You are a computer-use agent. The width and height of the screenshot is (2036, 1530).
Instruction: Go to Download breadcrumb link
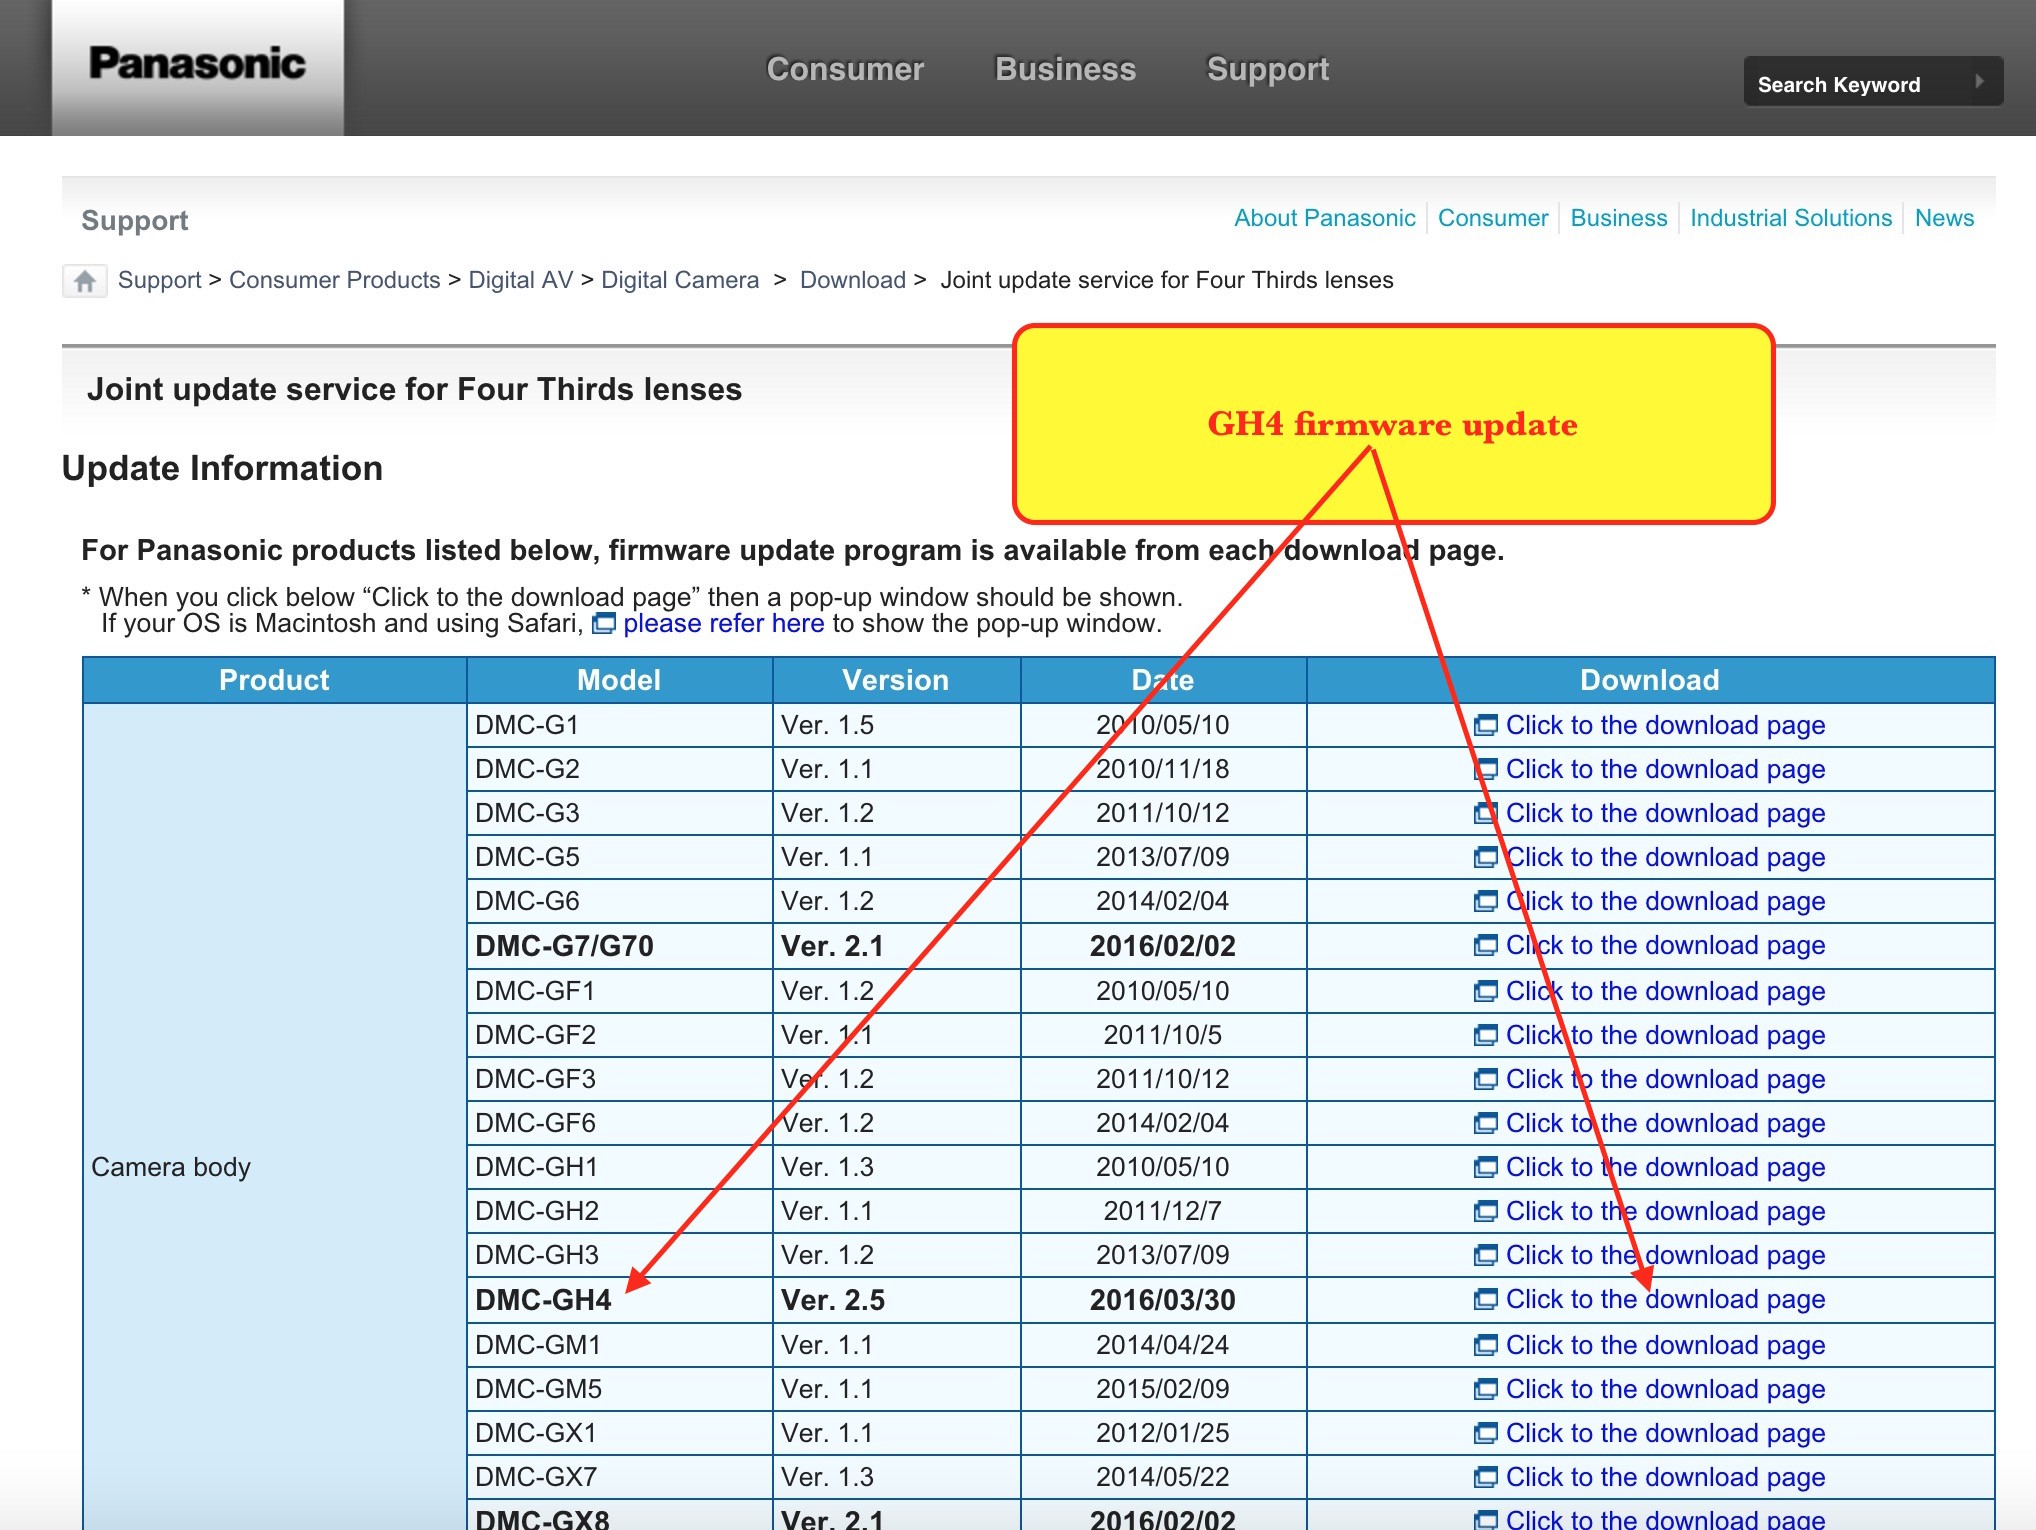[853, 281]
